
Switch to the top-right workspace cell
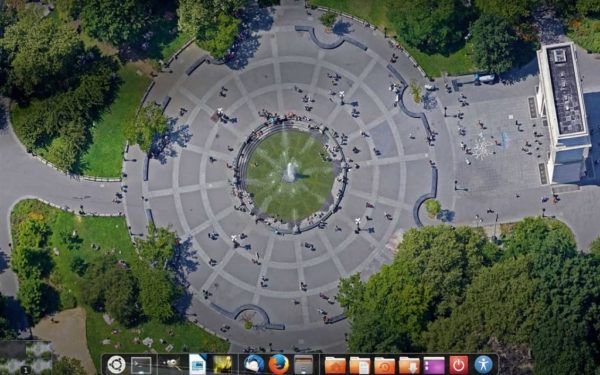(39, 349)
